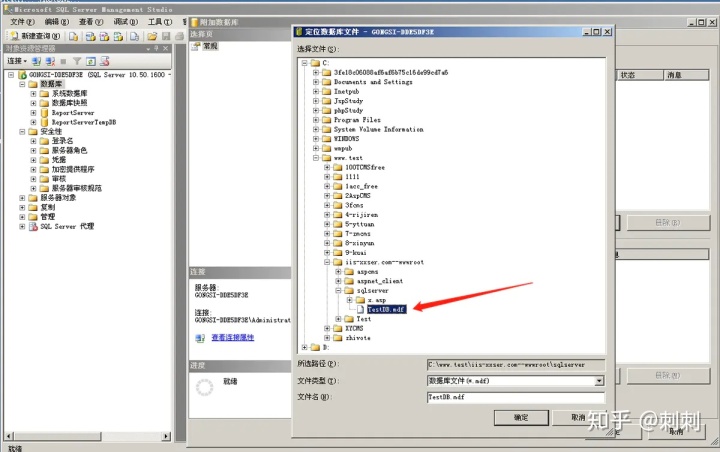720x452 pixels.
Task: Collapse the C: drive node
Action: (x=304, y=63)
